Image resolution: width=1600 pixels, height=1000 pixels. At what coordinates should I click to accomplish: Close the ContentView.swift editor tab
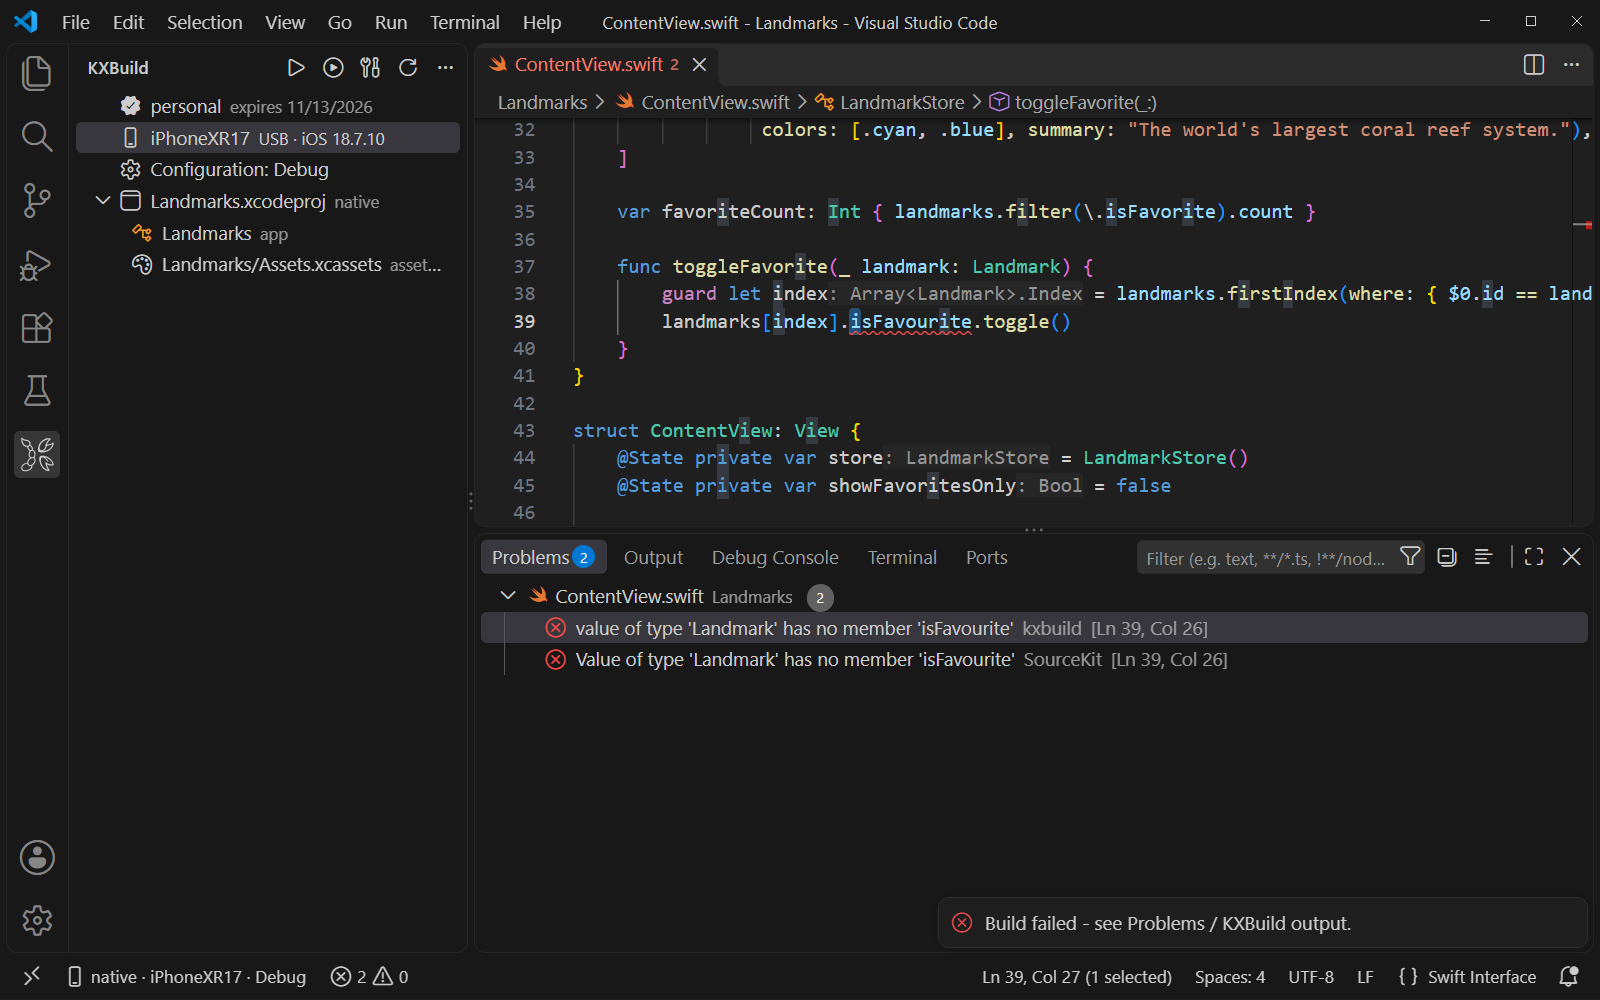(700, 65)
